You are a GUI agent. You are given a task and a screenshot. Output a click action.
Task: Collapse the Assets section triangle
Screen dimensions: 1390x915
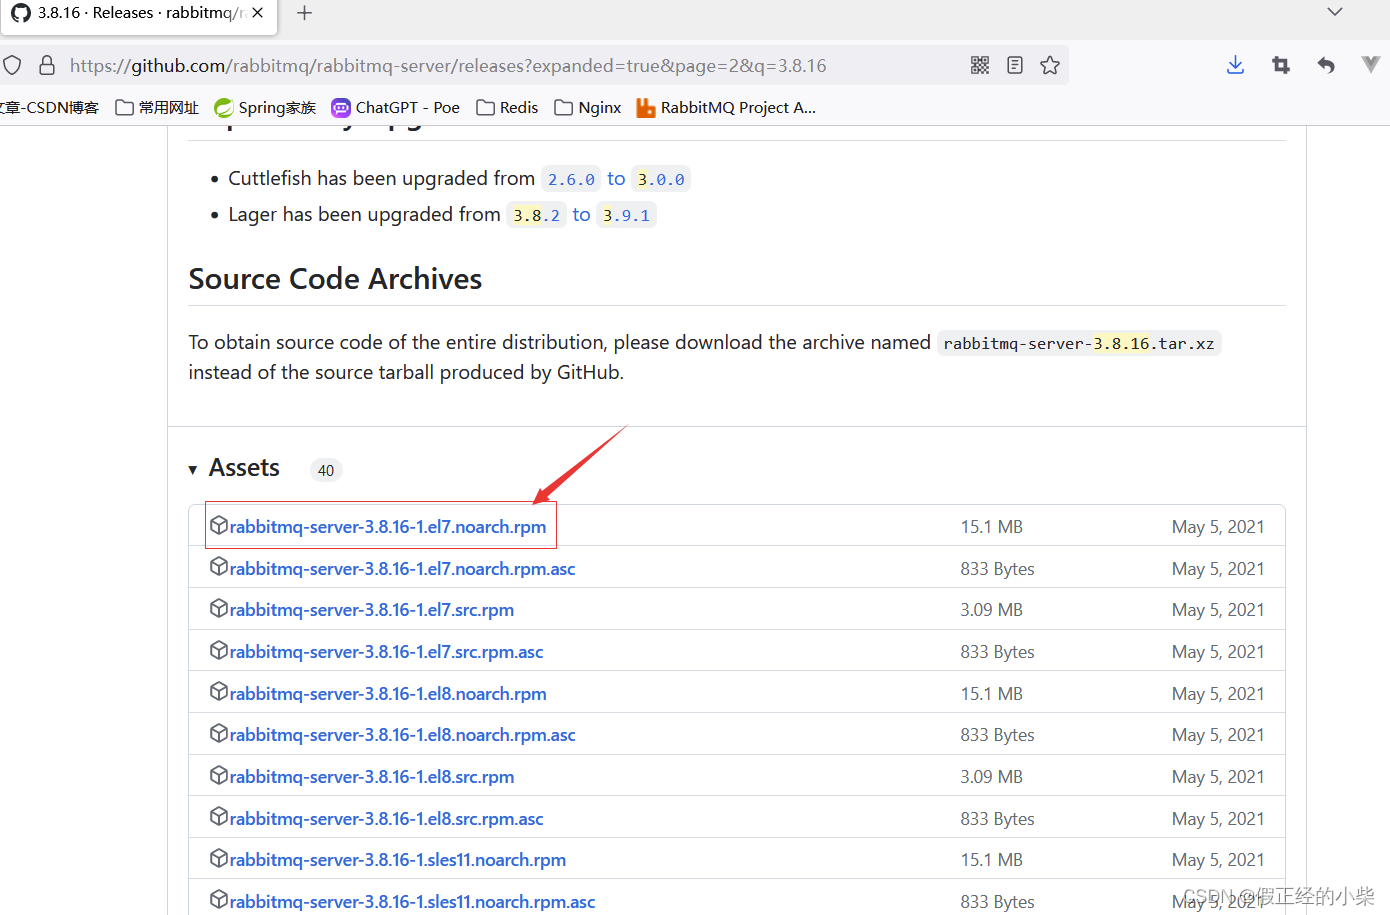point(193,470)
